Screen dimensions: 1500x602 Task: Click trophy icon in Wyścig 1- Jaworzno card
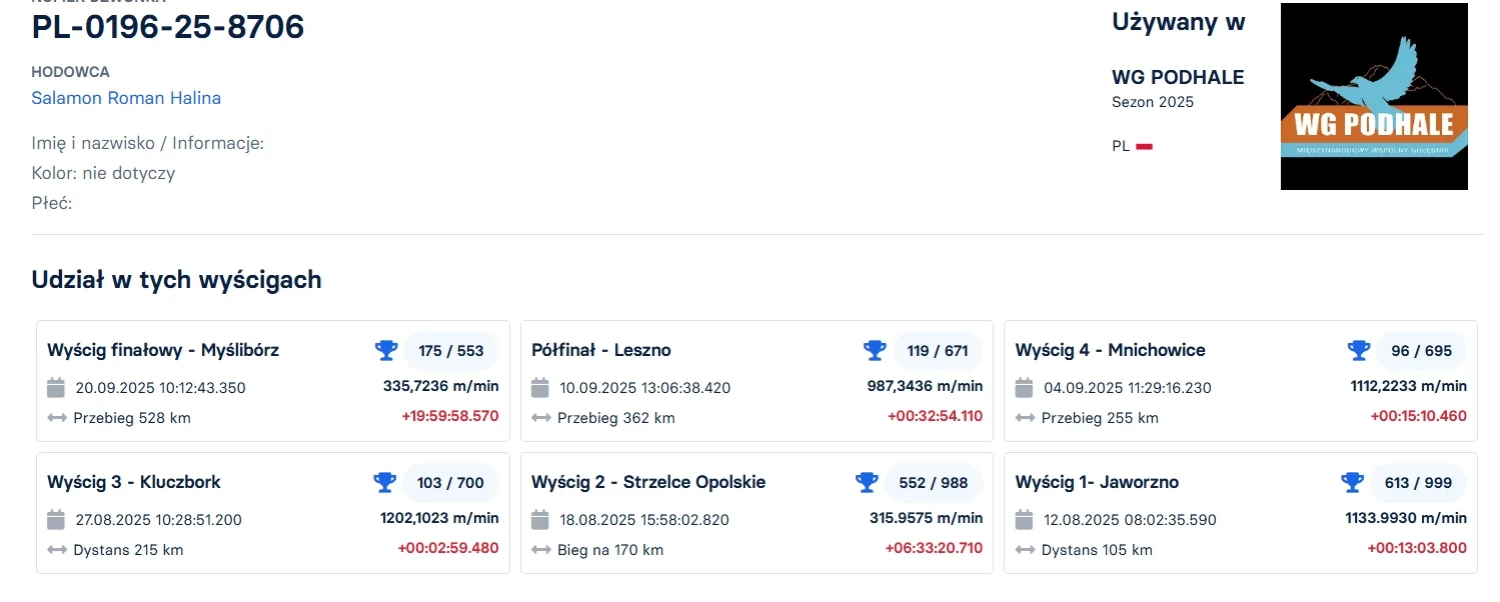point(1352,482)
